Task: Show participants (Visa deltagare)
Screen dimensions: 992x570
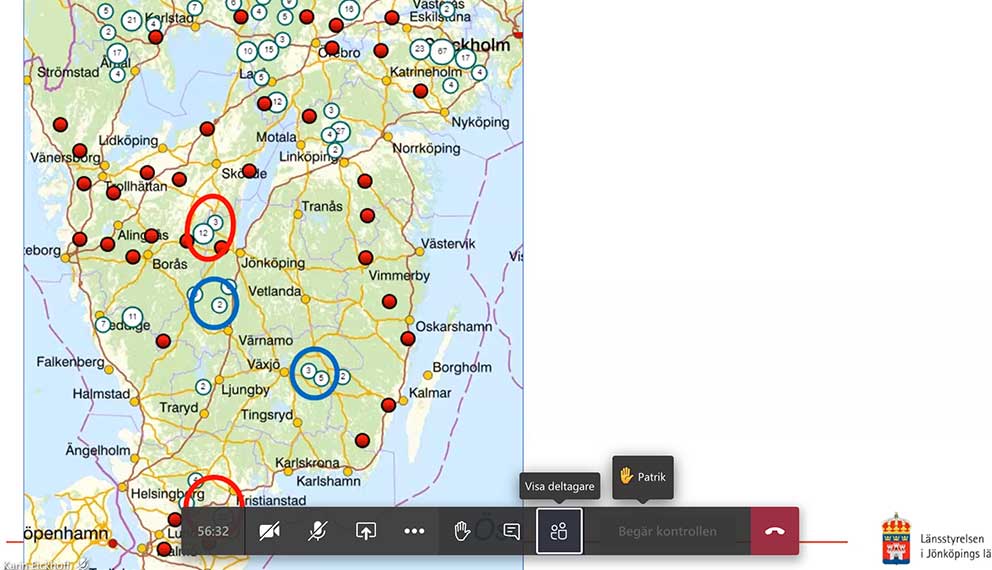Action: click(x=559, y=531)
